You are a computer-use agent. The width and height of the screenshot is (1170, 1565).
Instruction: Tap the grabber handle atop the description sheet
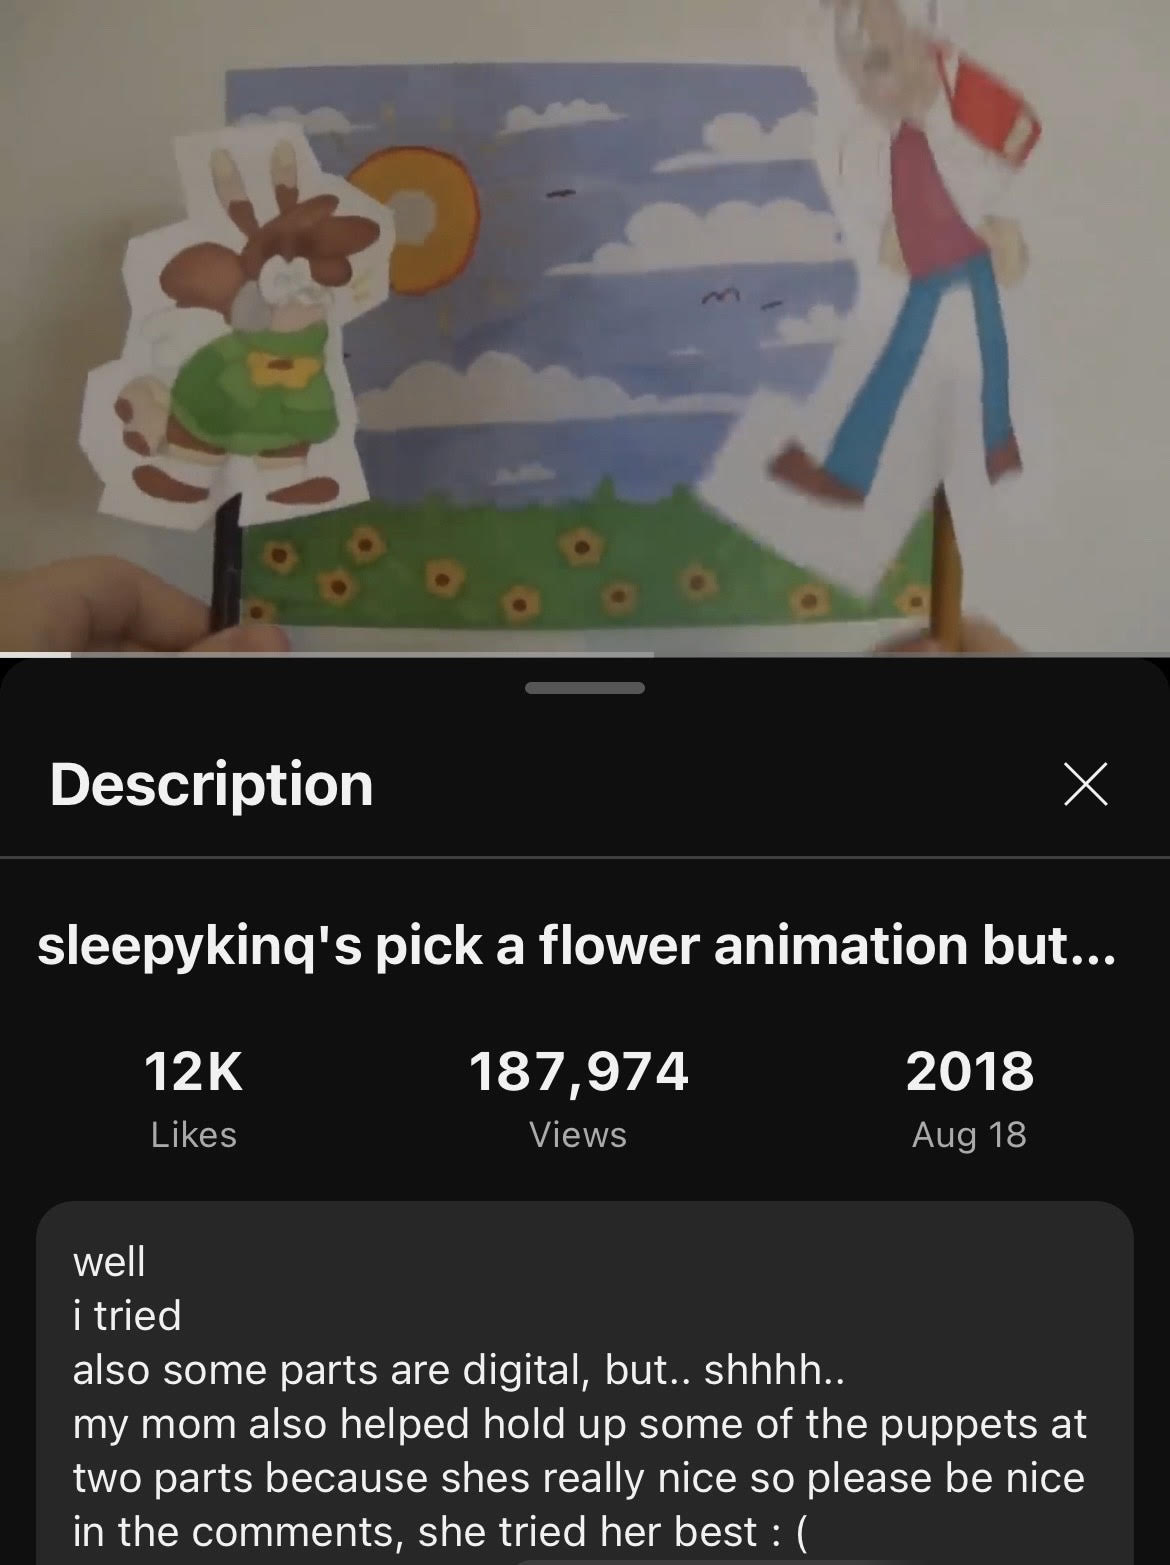coord(584,688)
